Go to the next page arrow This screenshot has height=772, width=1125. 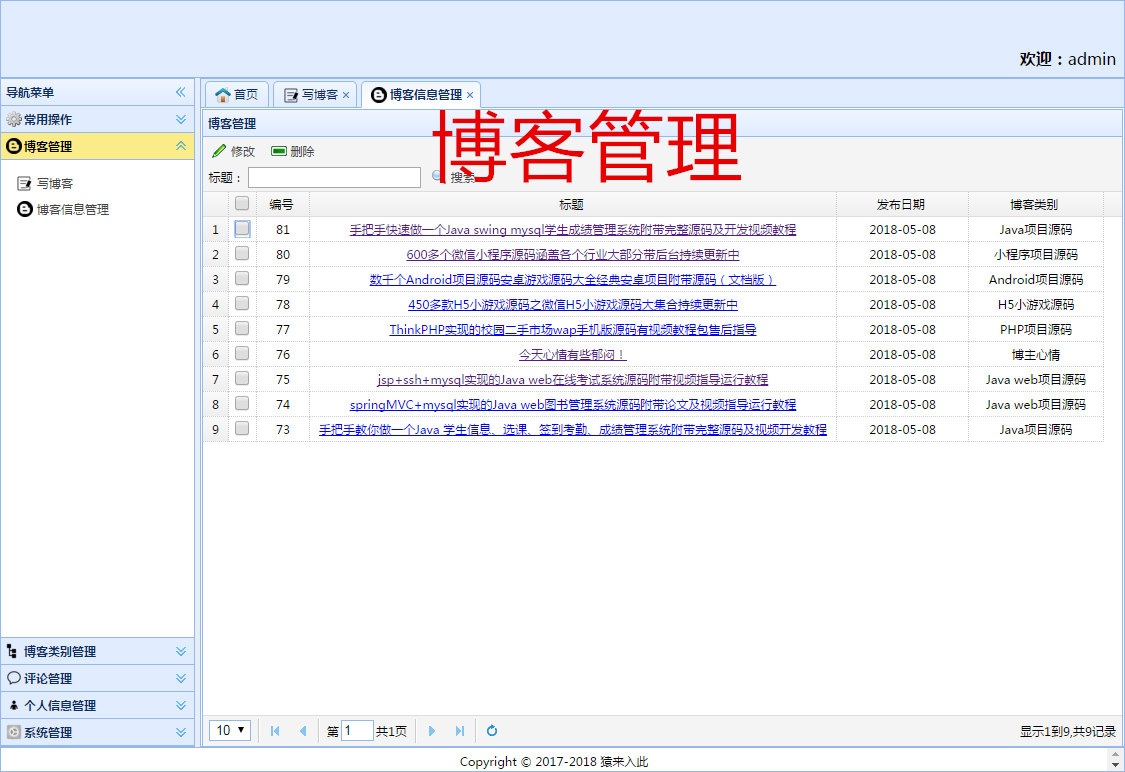[432, 731]
